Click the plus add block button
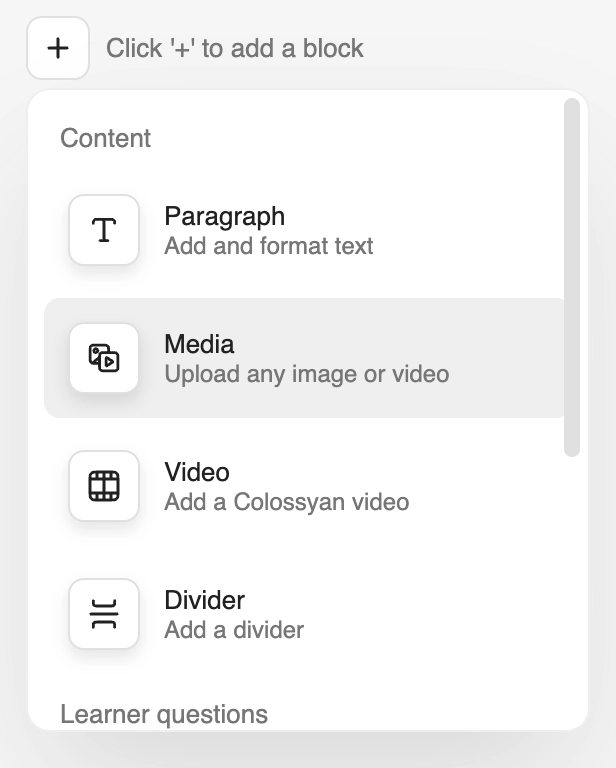616x768 pixels. [58, 48]
